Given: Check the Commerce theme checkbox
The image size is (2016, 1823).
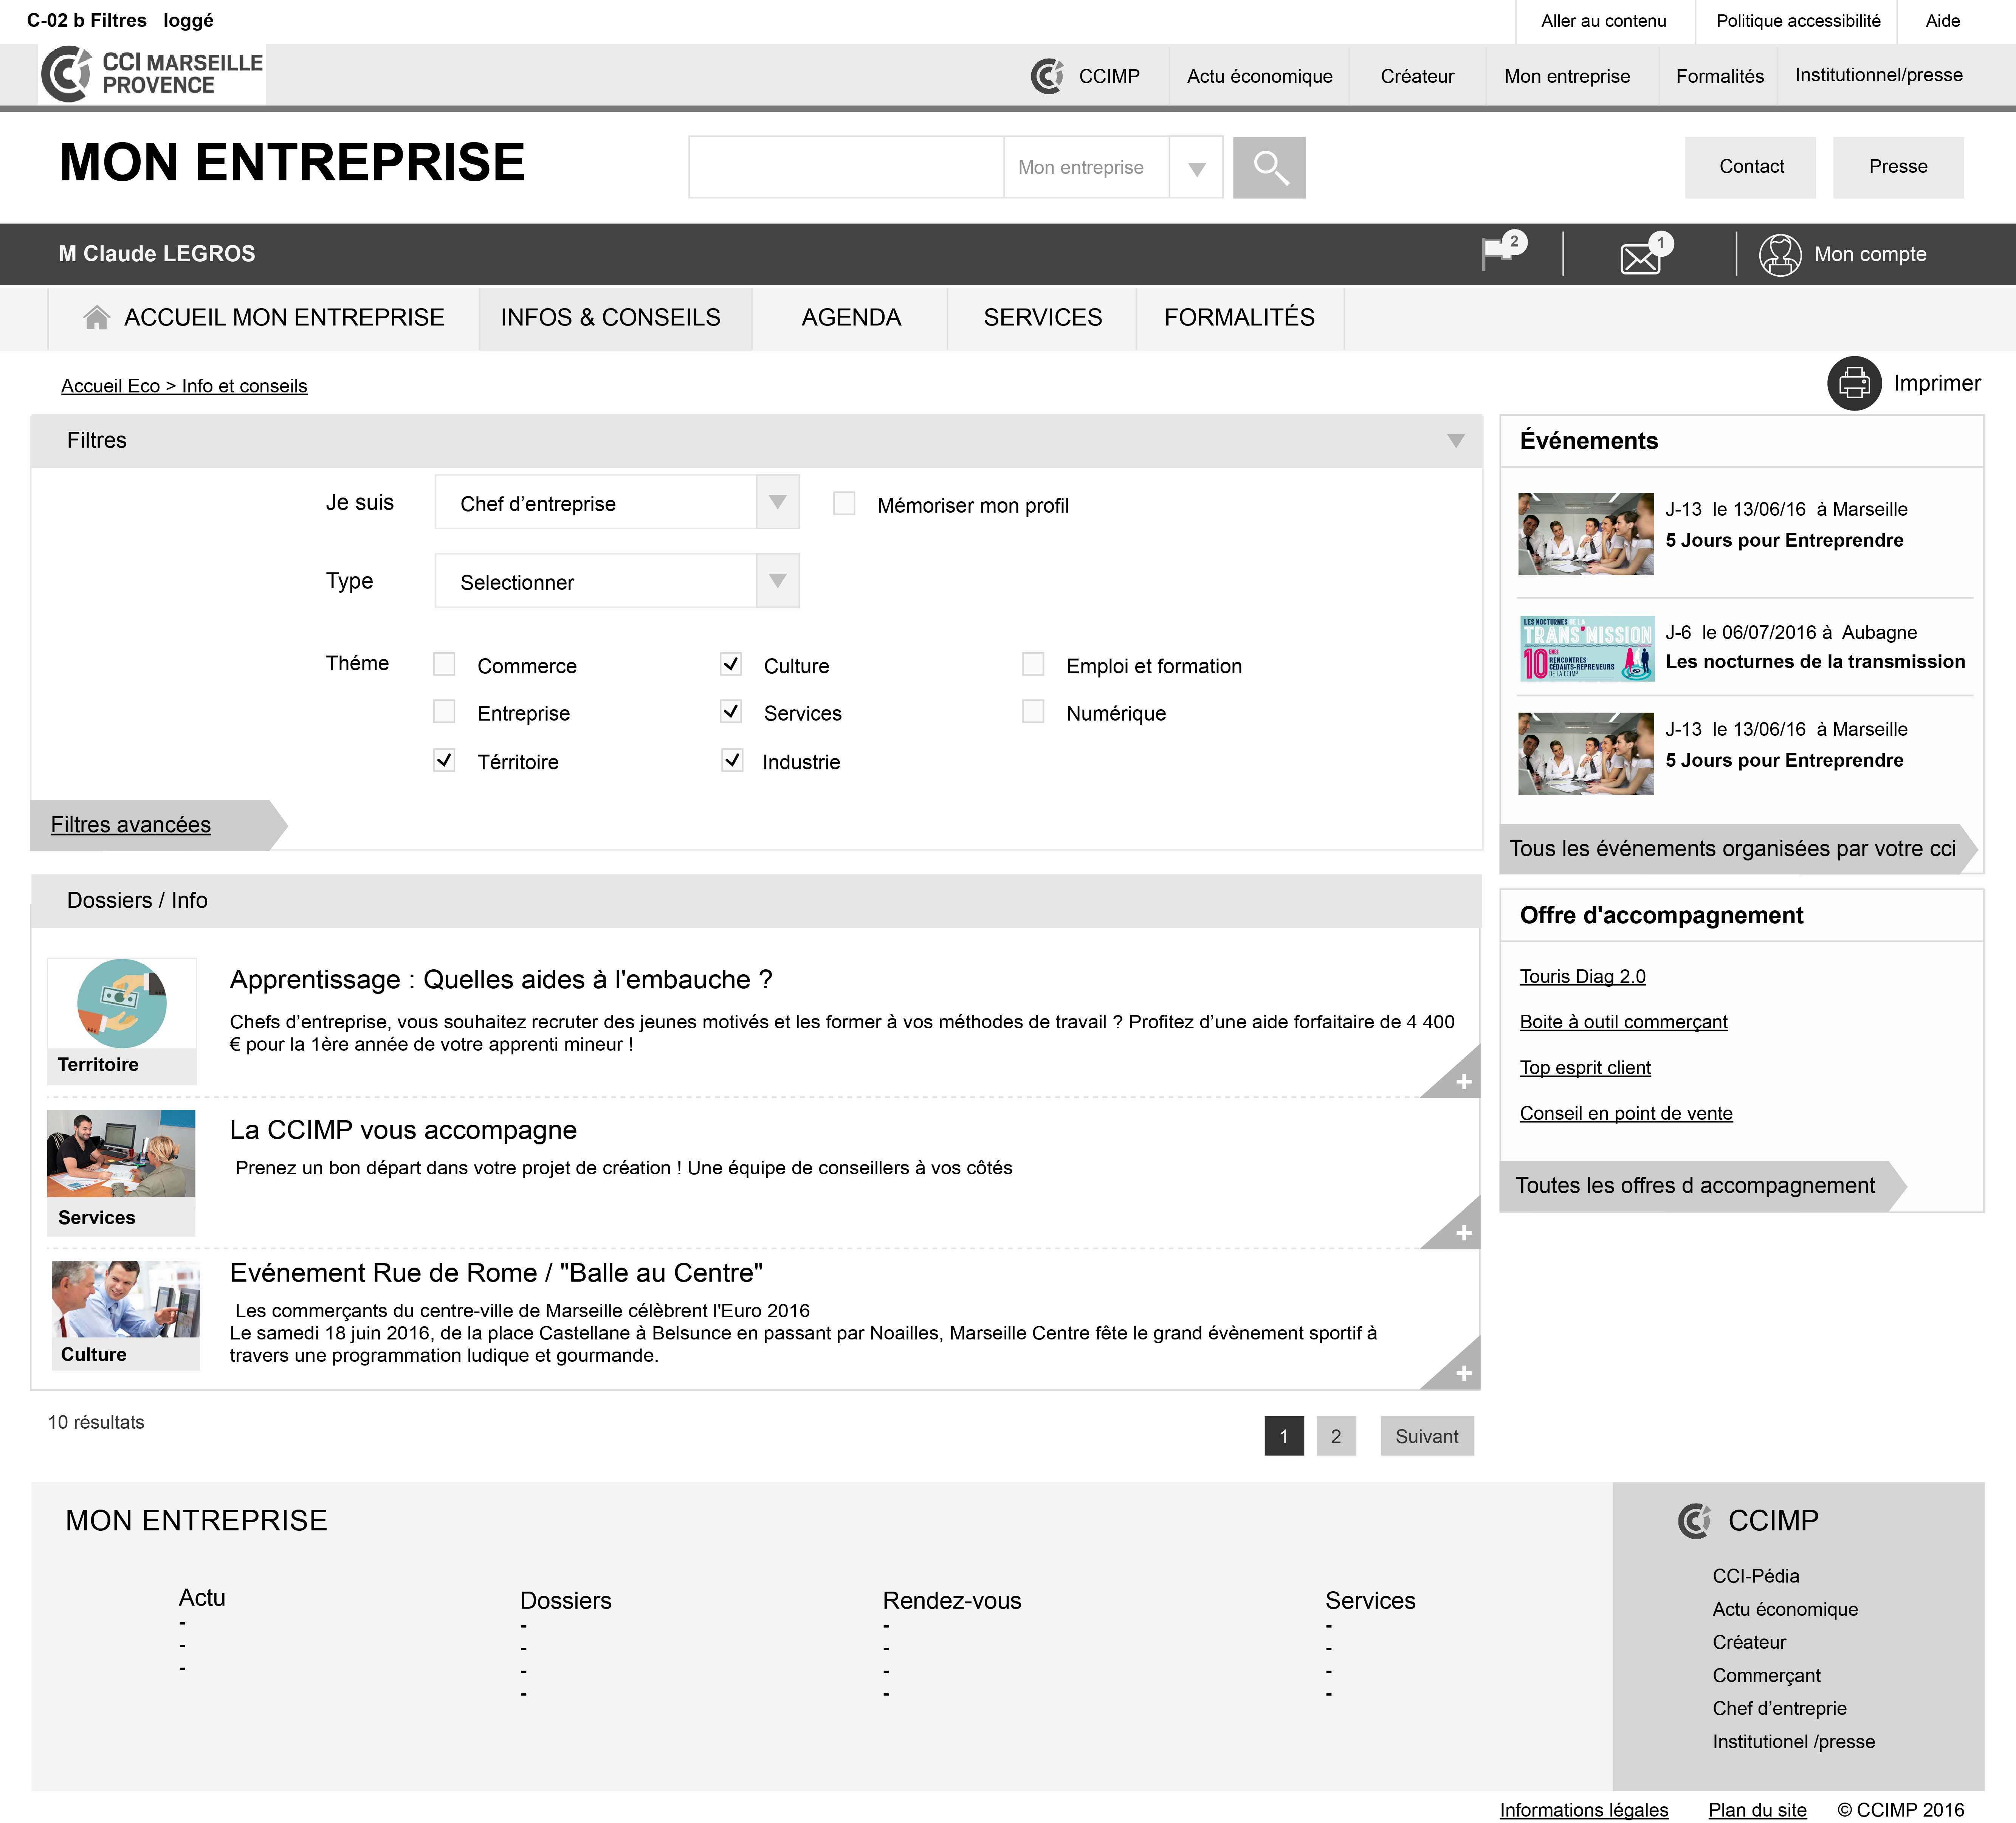Looking at the screenshot, I should (x=444, y=664).
